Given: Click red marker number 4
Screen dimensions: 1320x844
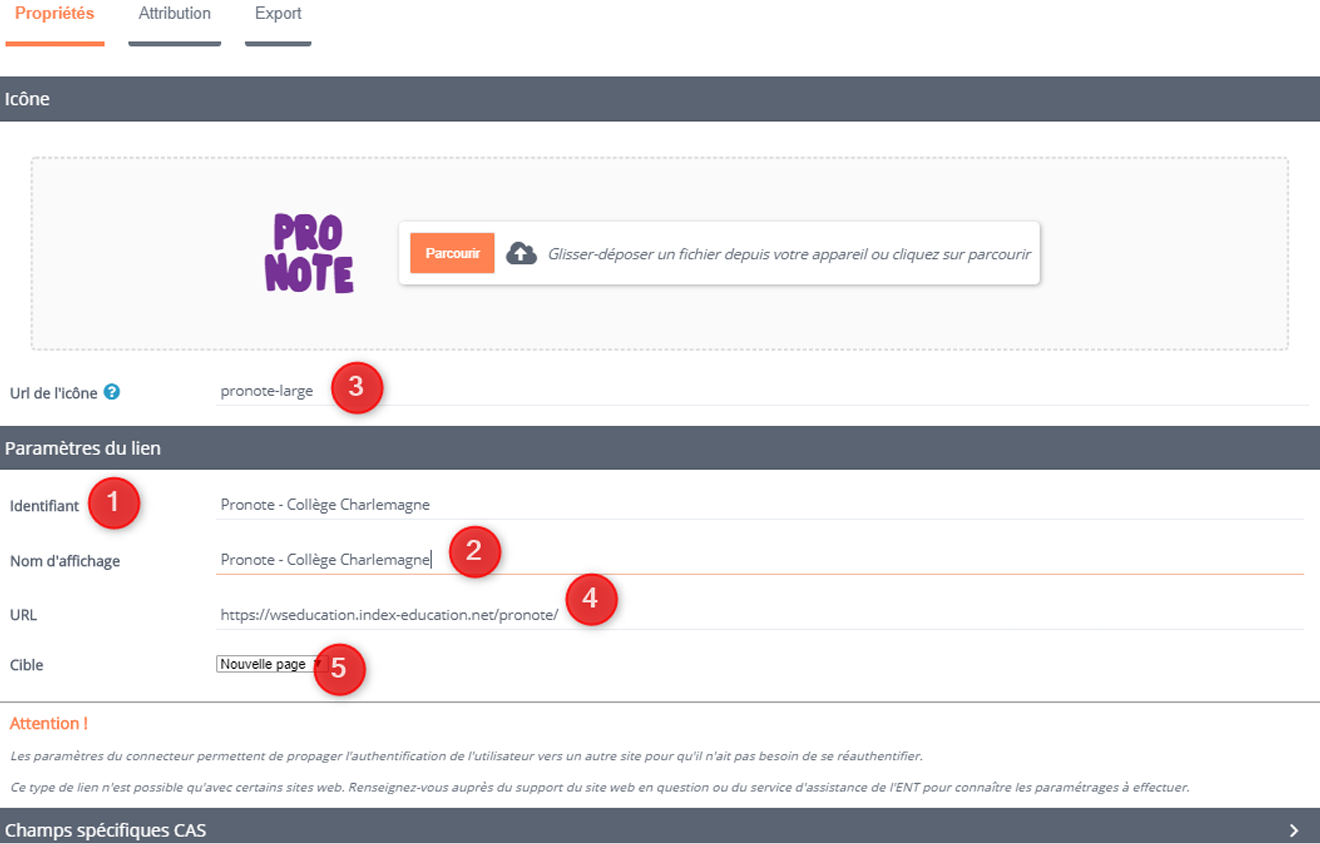Looking at the screenshot, I should pos(590,600).
